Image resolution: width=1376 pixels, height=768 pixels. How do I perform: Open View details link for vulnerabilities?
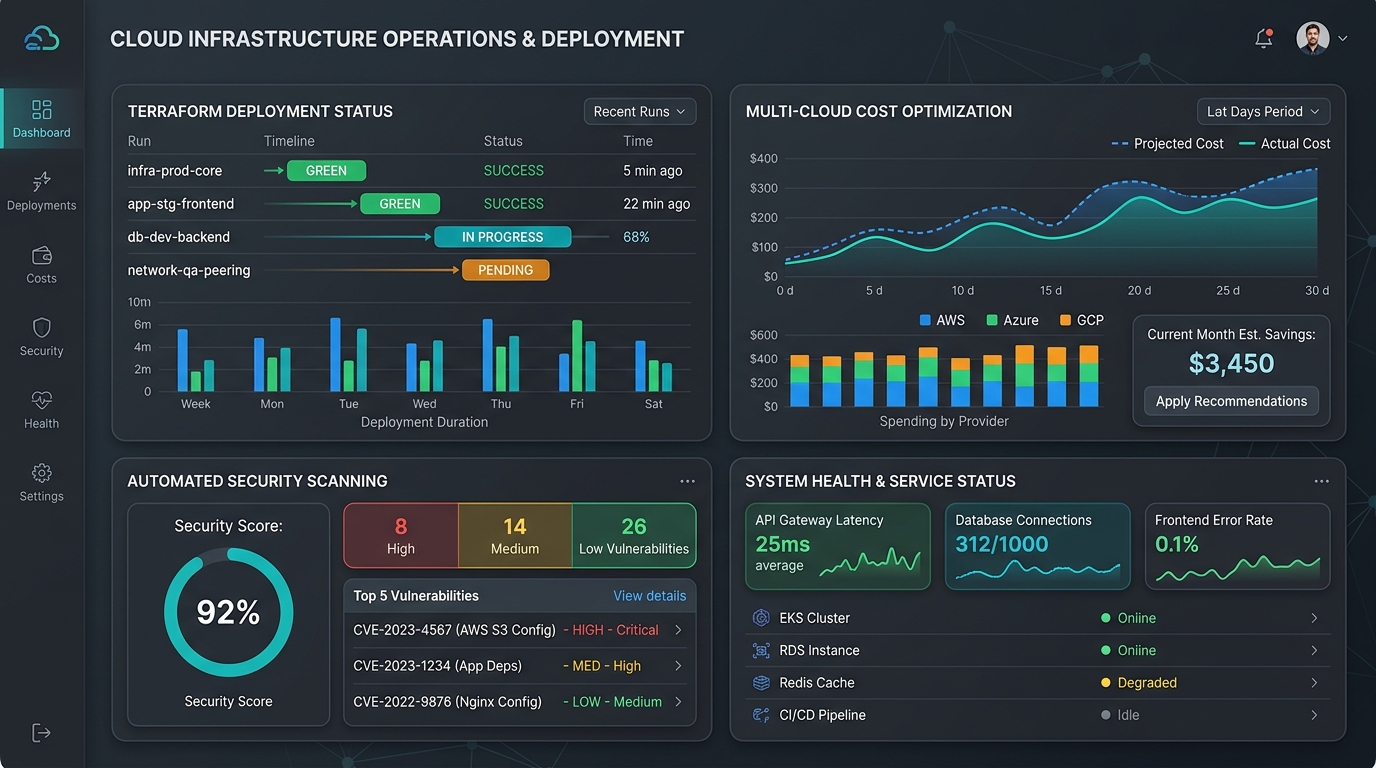(x=649, y=596)
